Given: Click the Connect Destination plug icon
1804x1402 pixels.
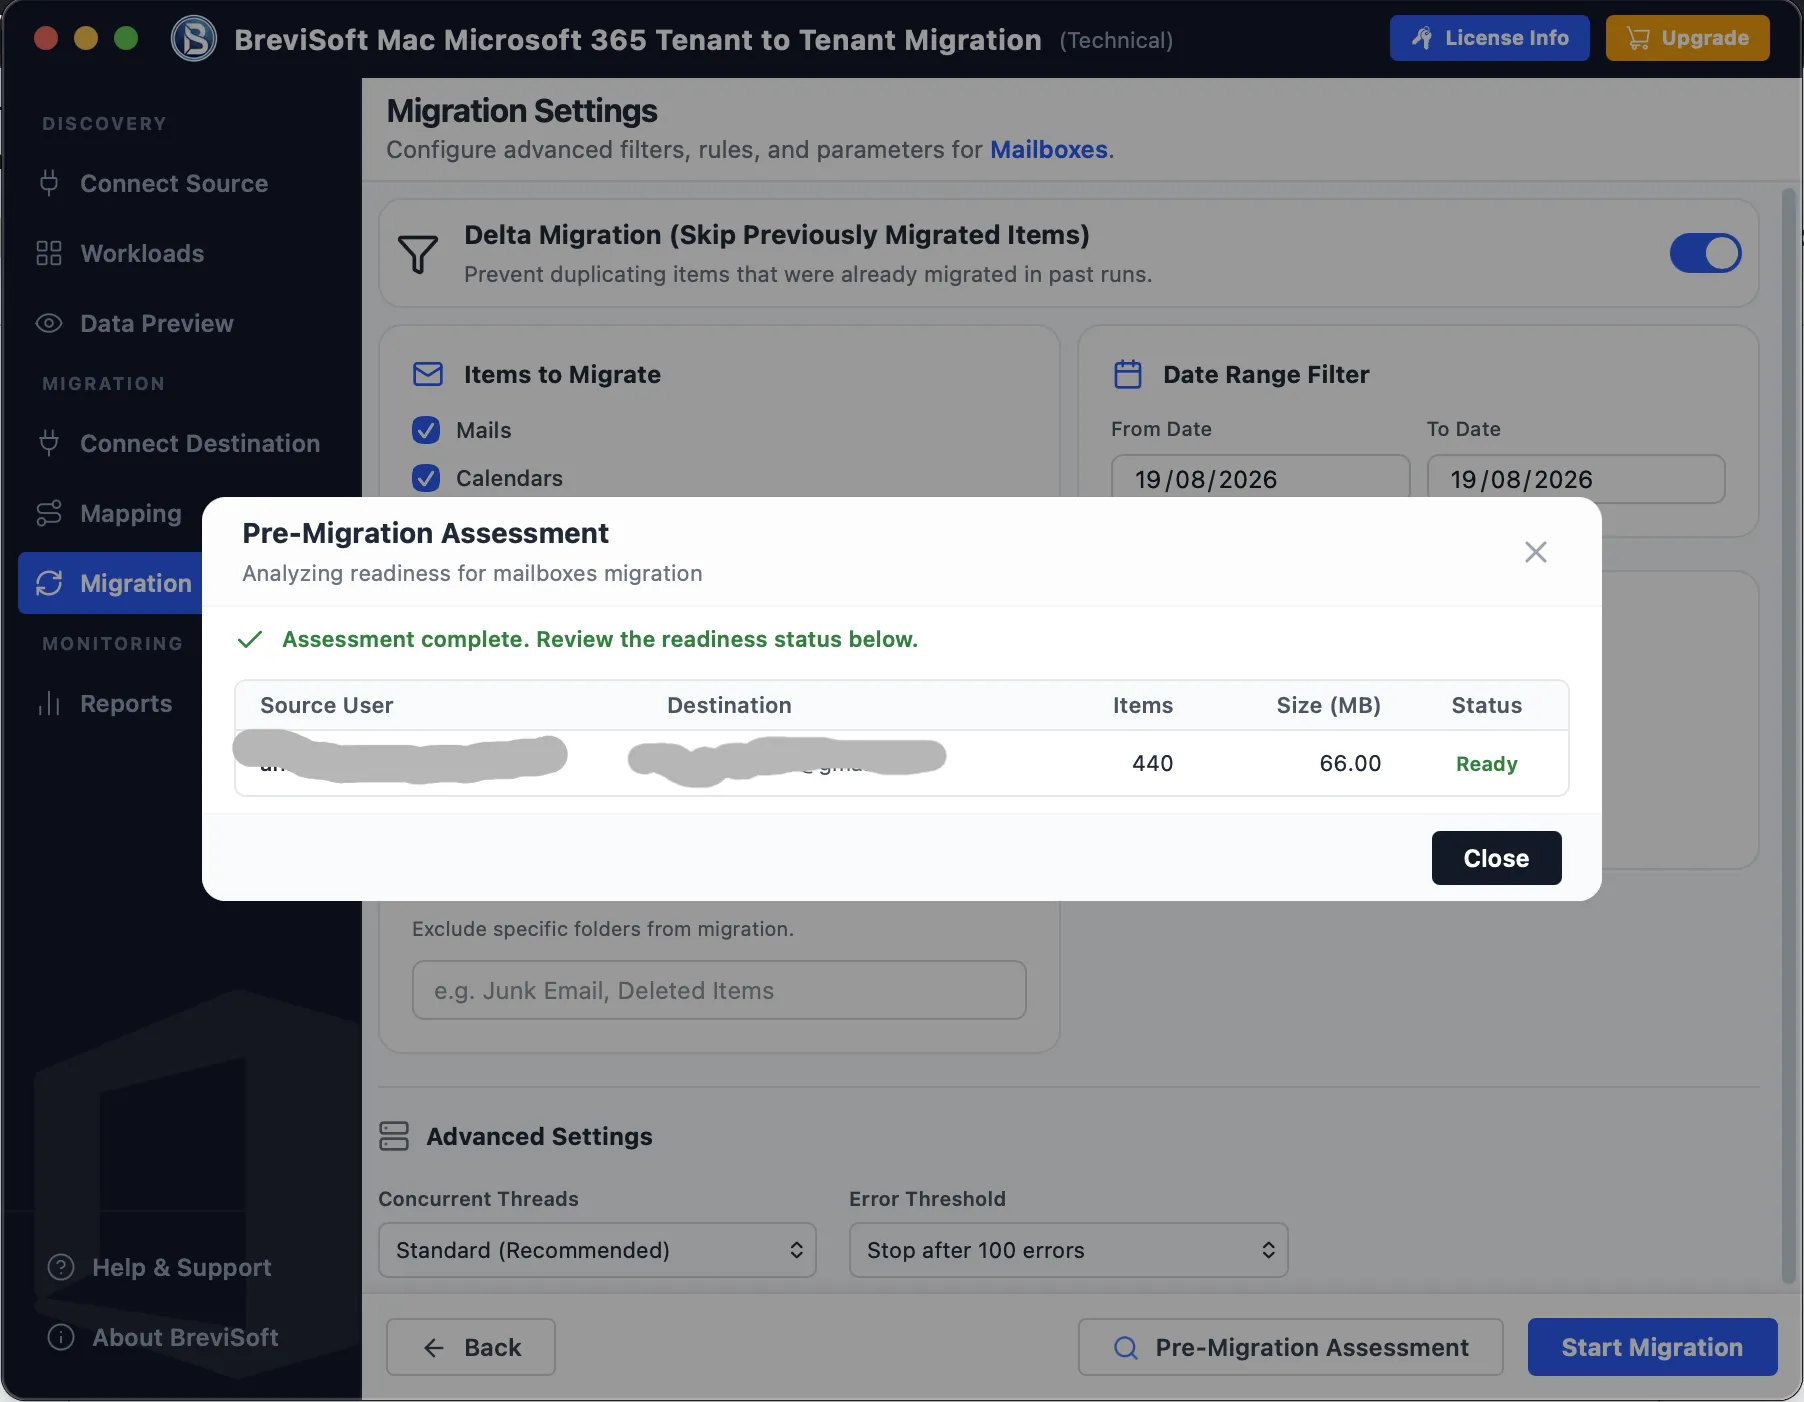Looking at the screenshot, I should coord(49,443).
